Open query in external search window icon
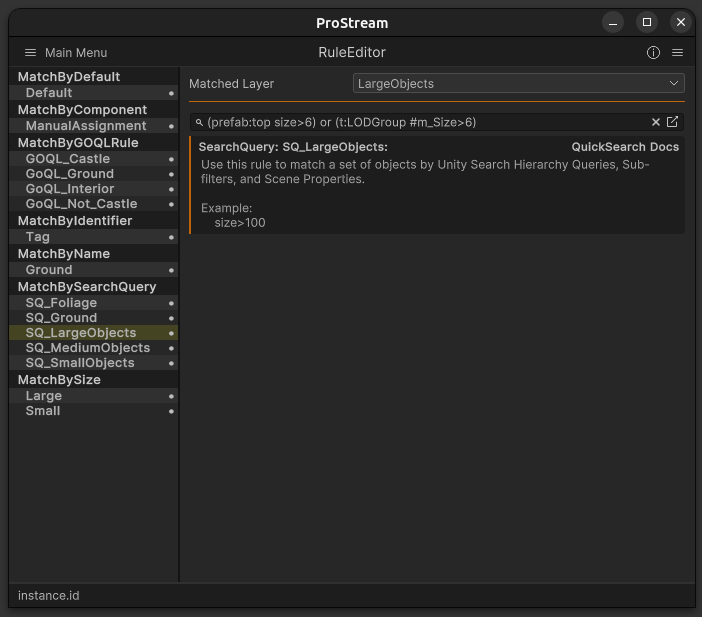 [672, 122]
